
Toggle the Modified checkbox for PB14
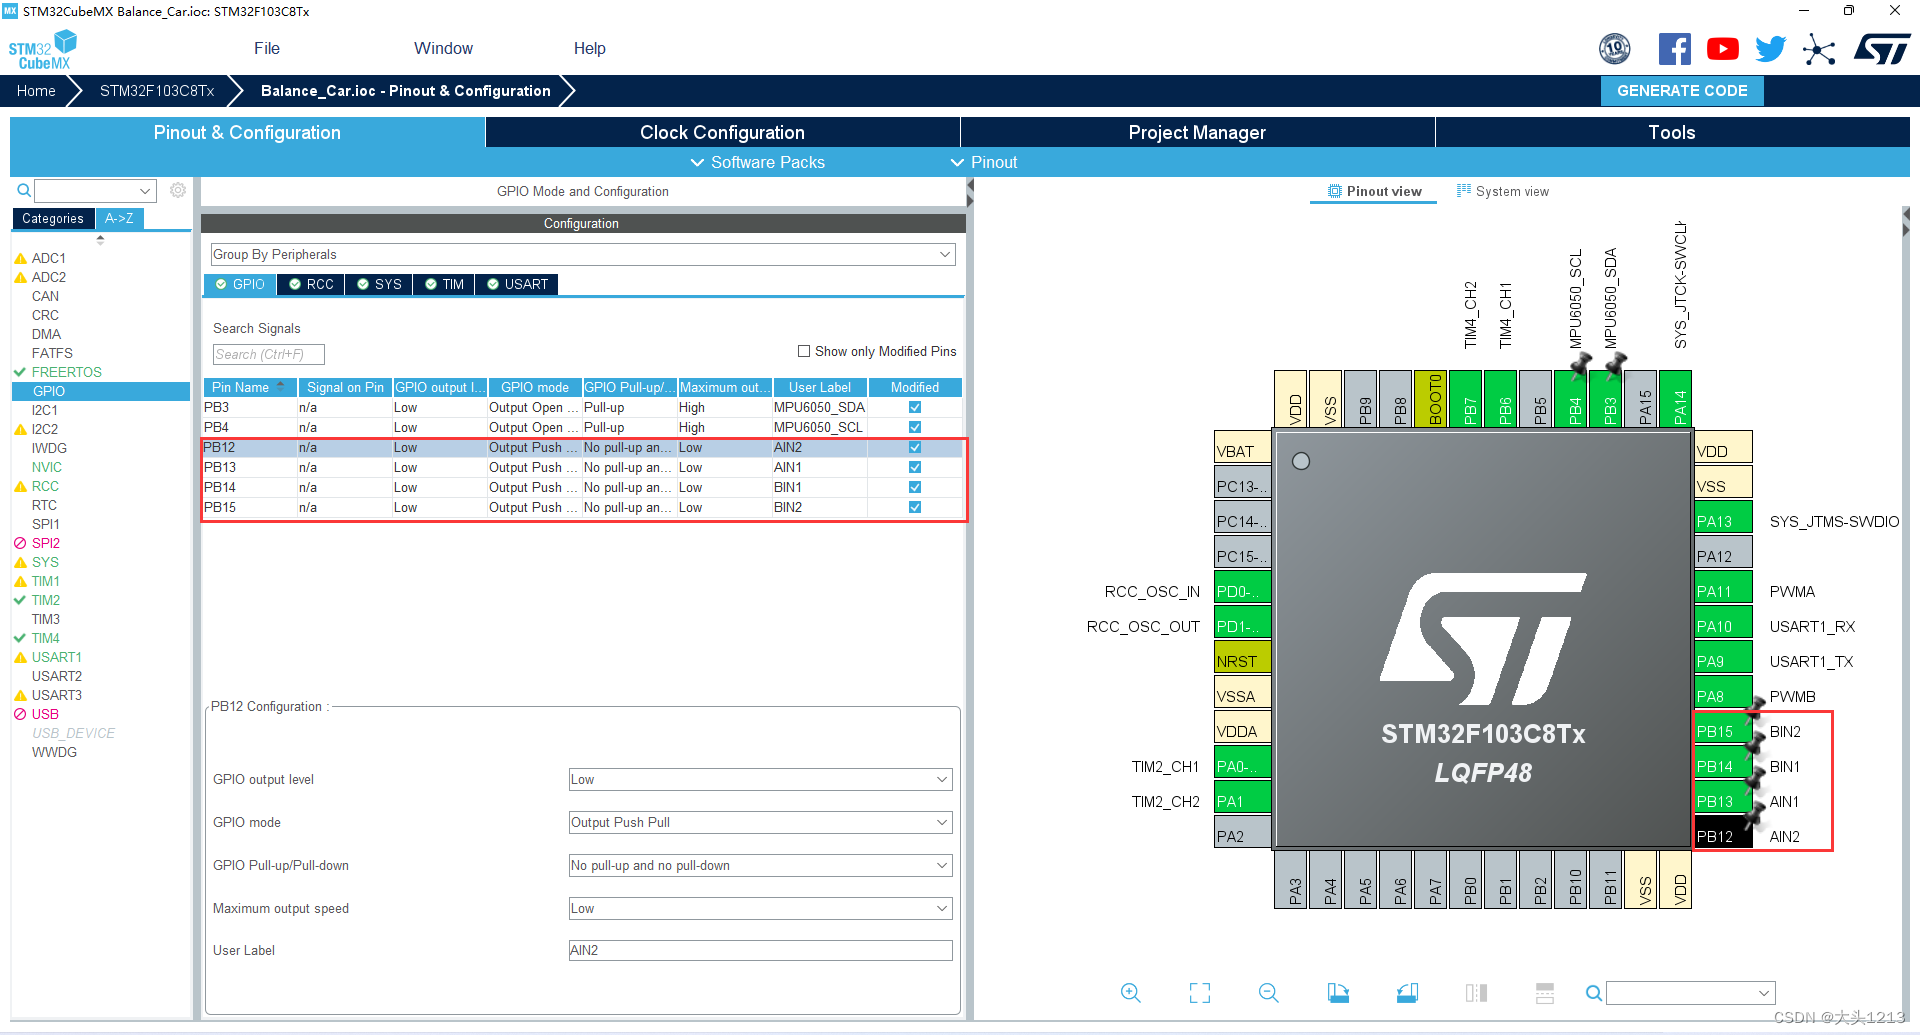[915, 487]
